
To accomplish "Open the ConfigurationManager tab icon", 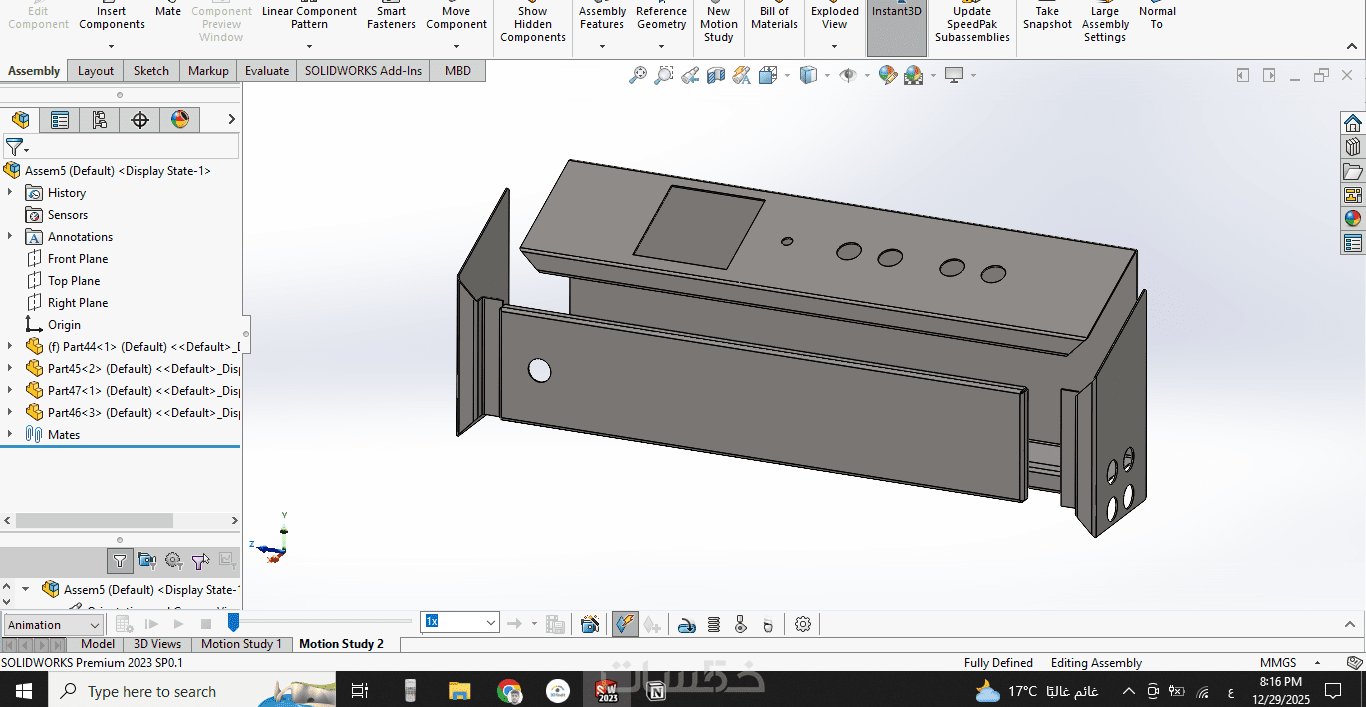I will tap(100, 120).
